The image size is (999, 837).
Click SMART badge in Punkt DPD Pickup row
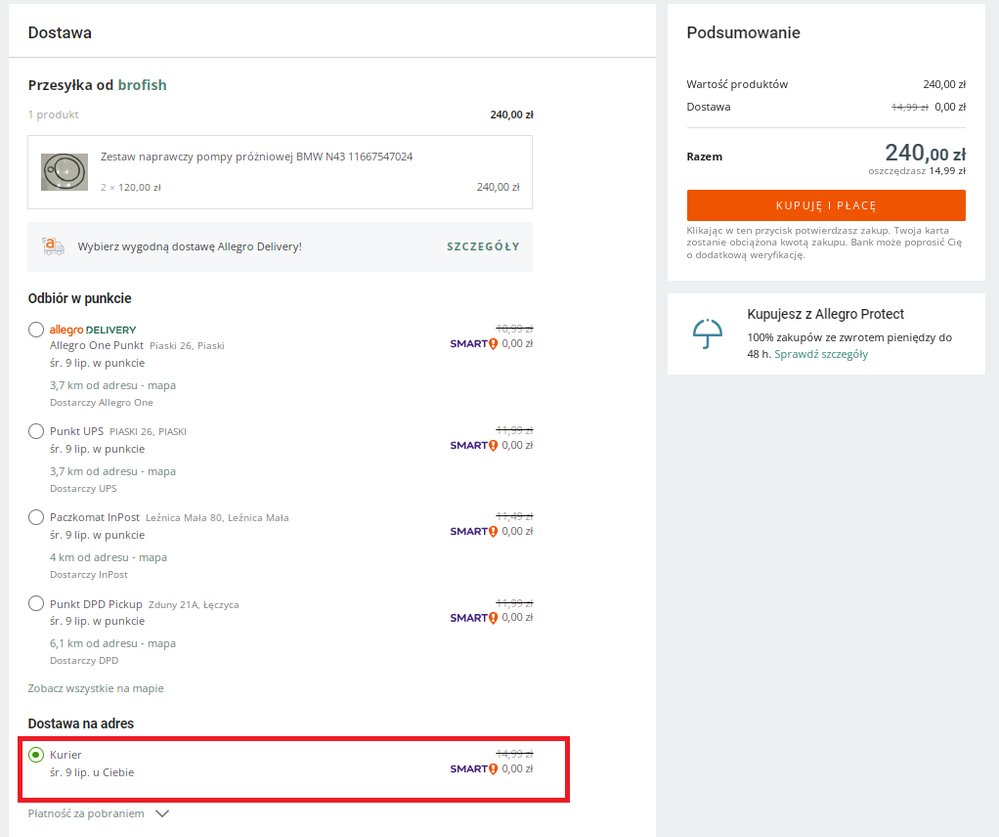click(x=473, y=618)
